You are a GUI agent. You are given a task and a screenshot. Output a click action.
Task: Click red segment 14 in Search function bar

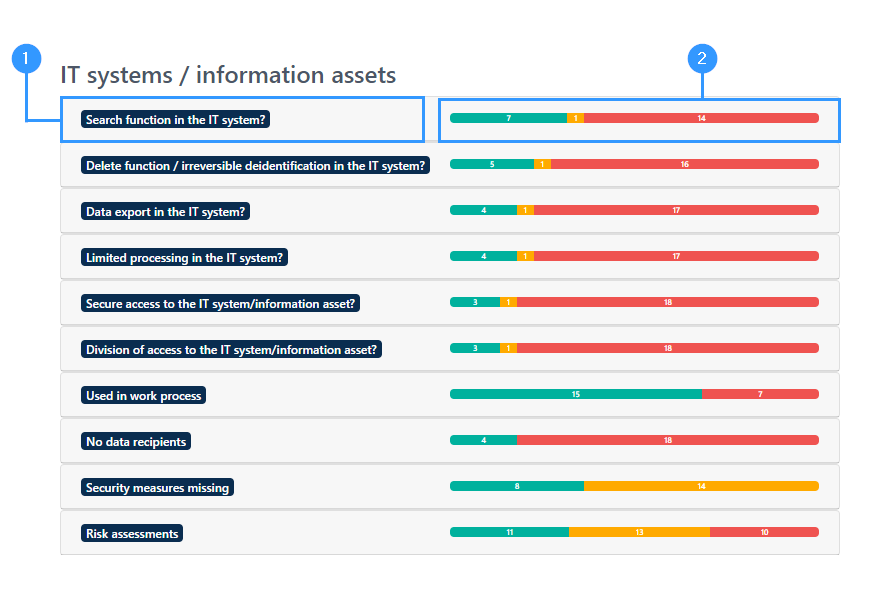coord(702,118)
